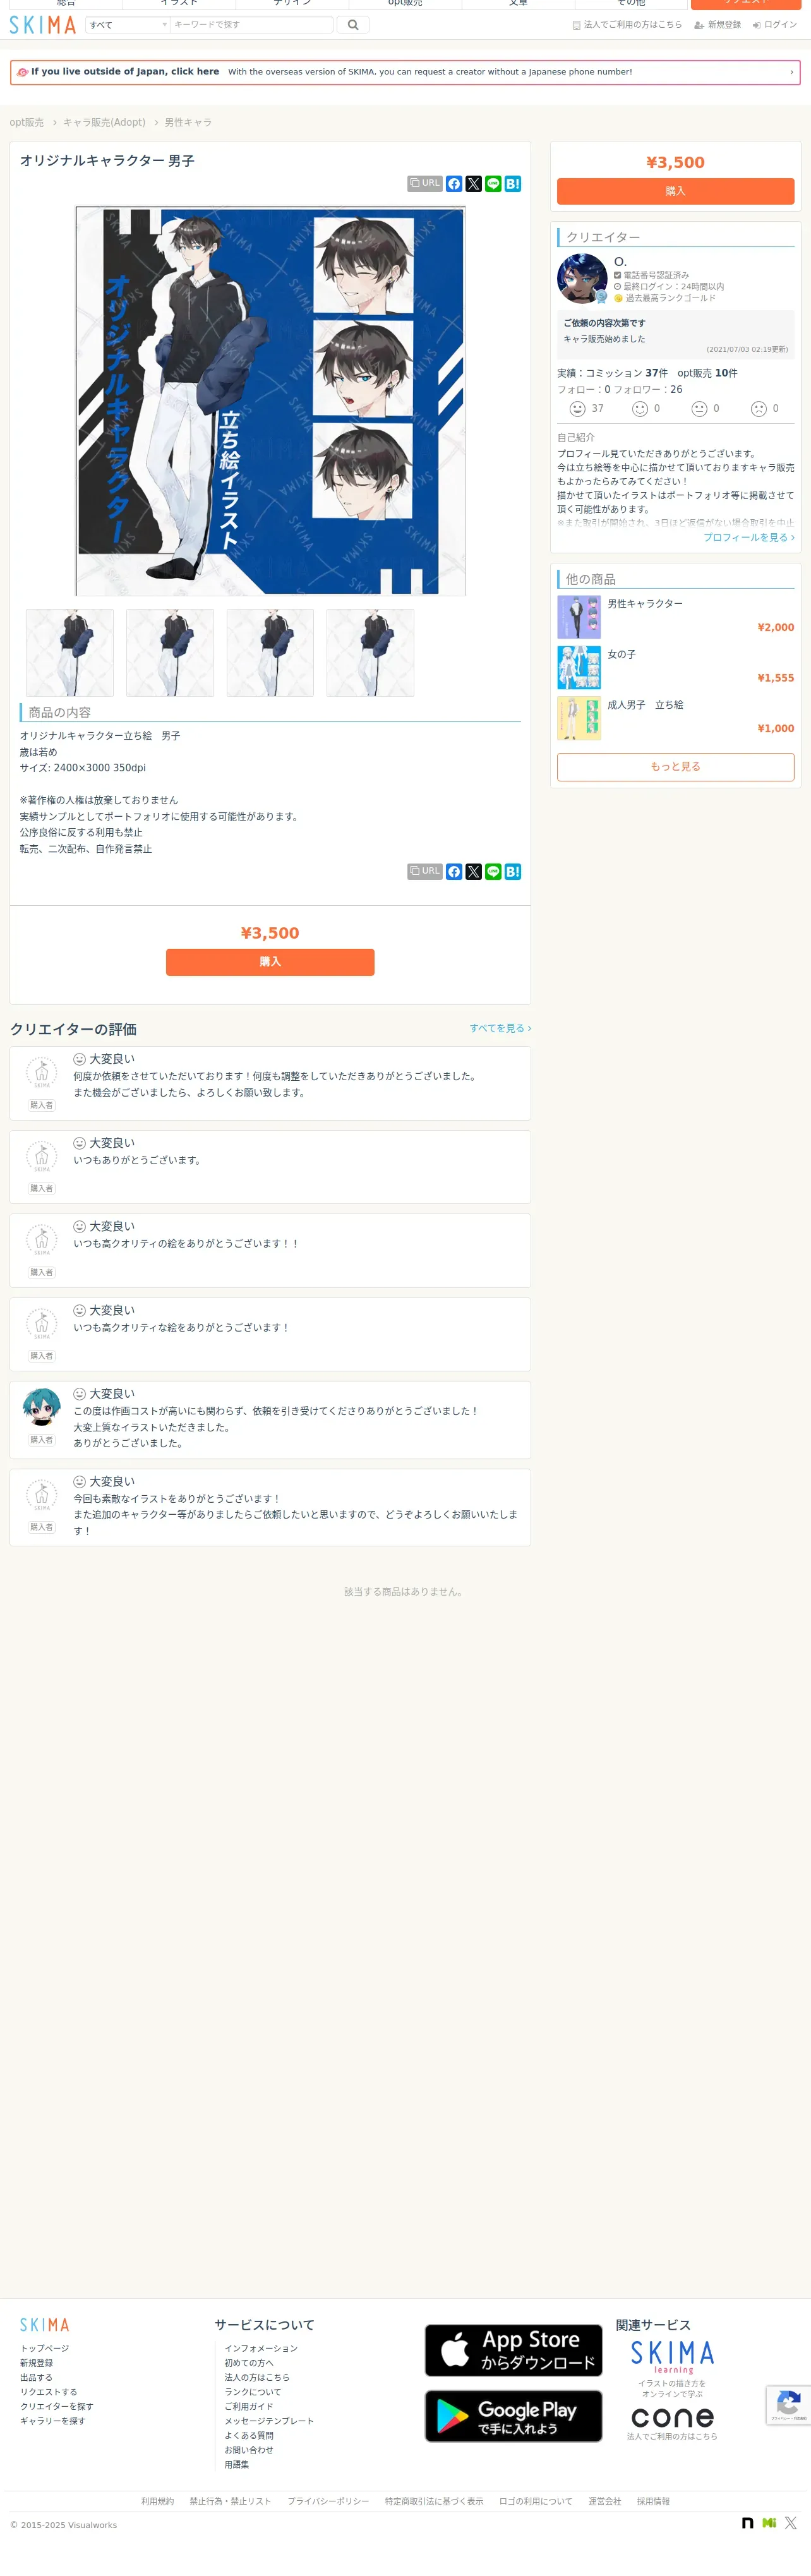Click the 購入 button below product description
811x2576 pixels.
tap(270, 962)
